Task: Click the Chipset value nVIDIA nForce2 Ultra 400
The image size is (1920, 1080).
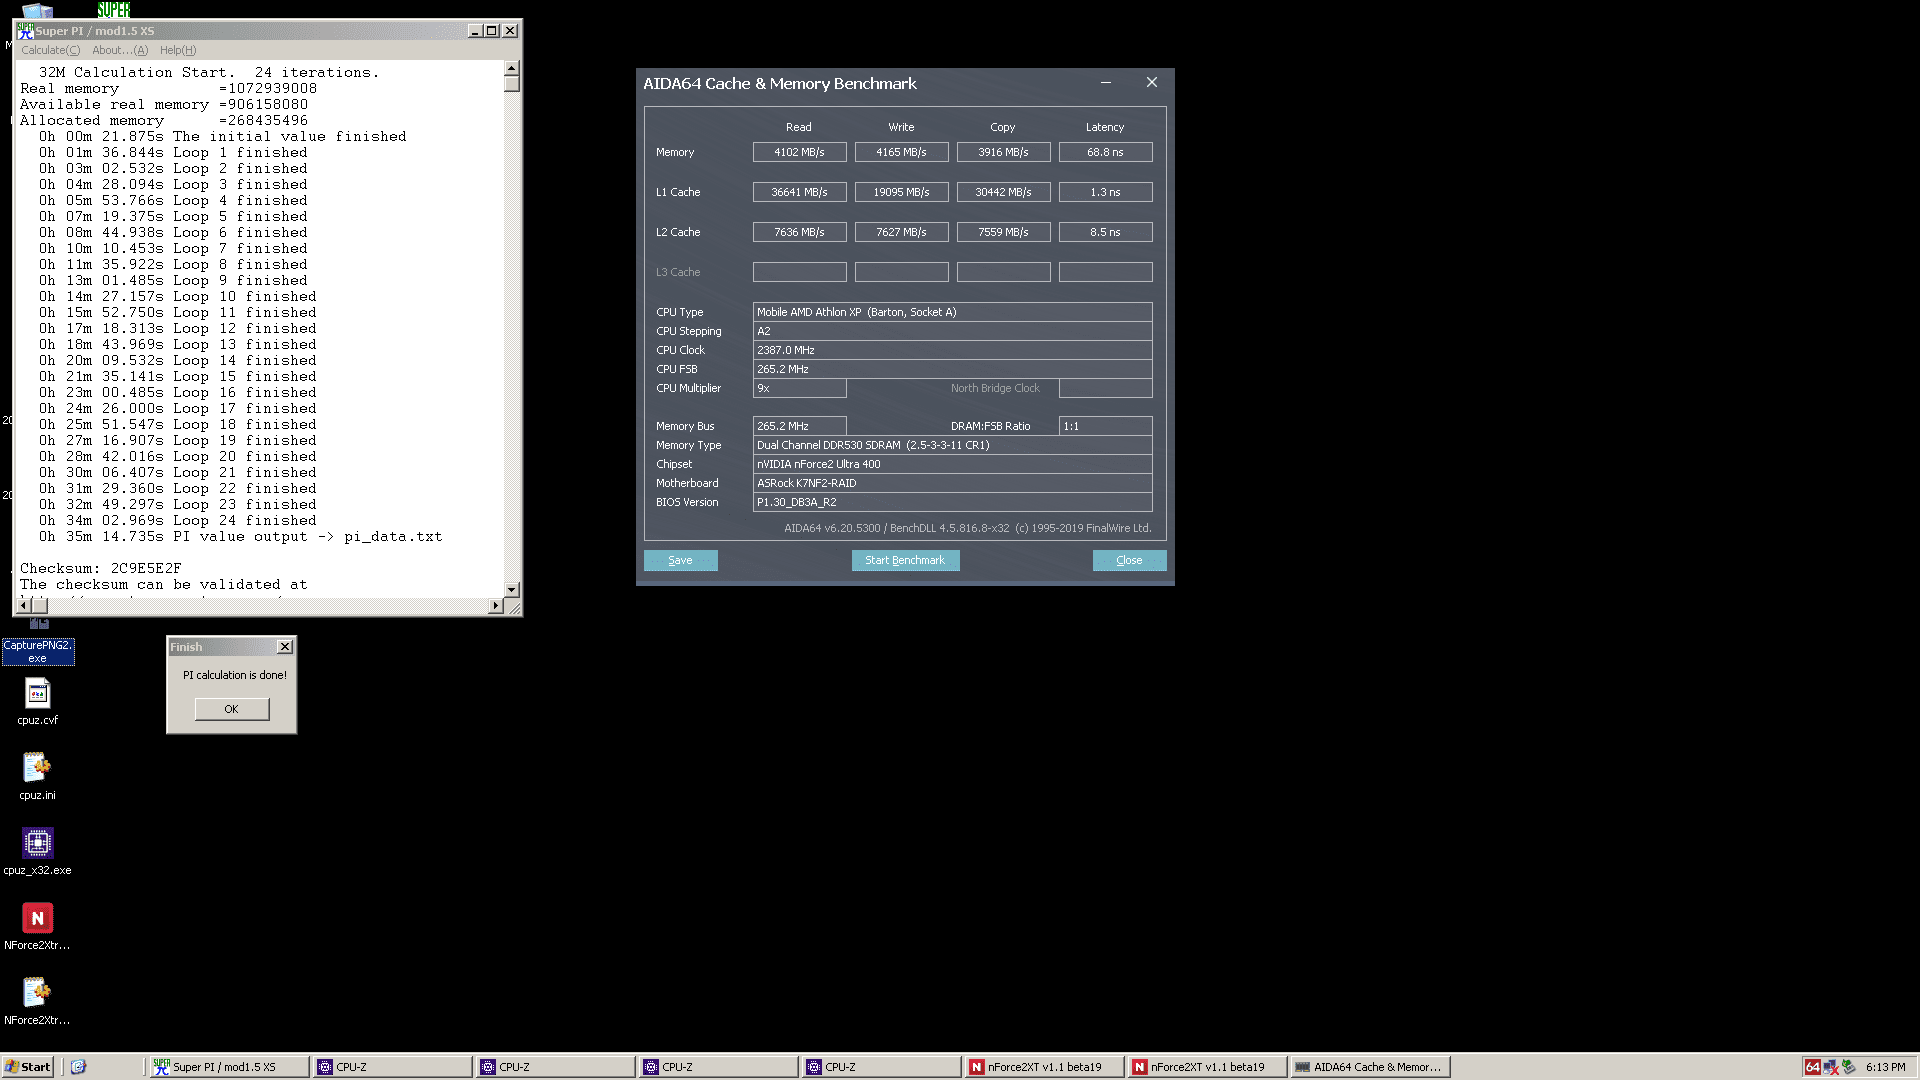Action: (952, 464)
